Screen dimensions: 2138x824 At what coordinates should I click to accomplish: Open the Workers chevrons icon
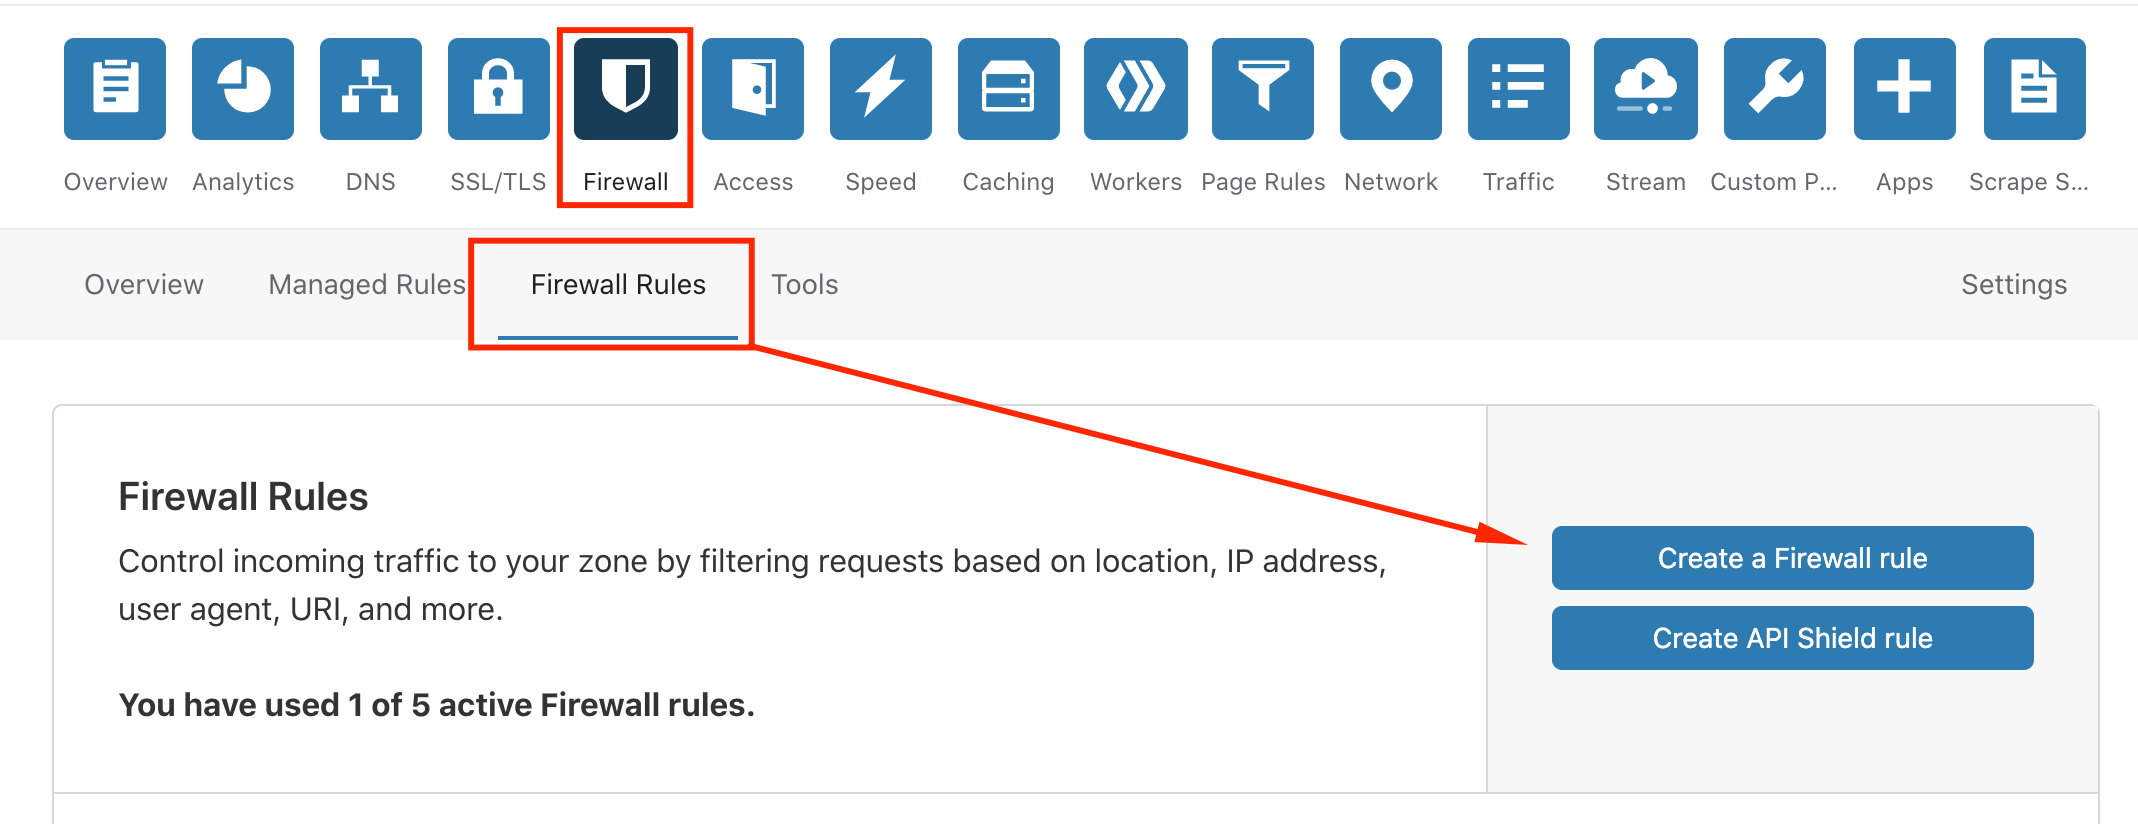point(1136,89)
